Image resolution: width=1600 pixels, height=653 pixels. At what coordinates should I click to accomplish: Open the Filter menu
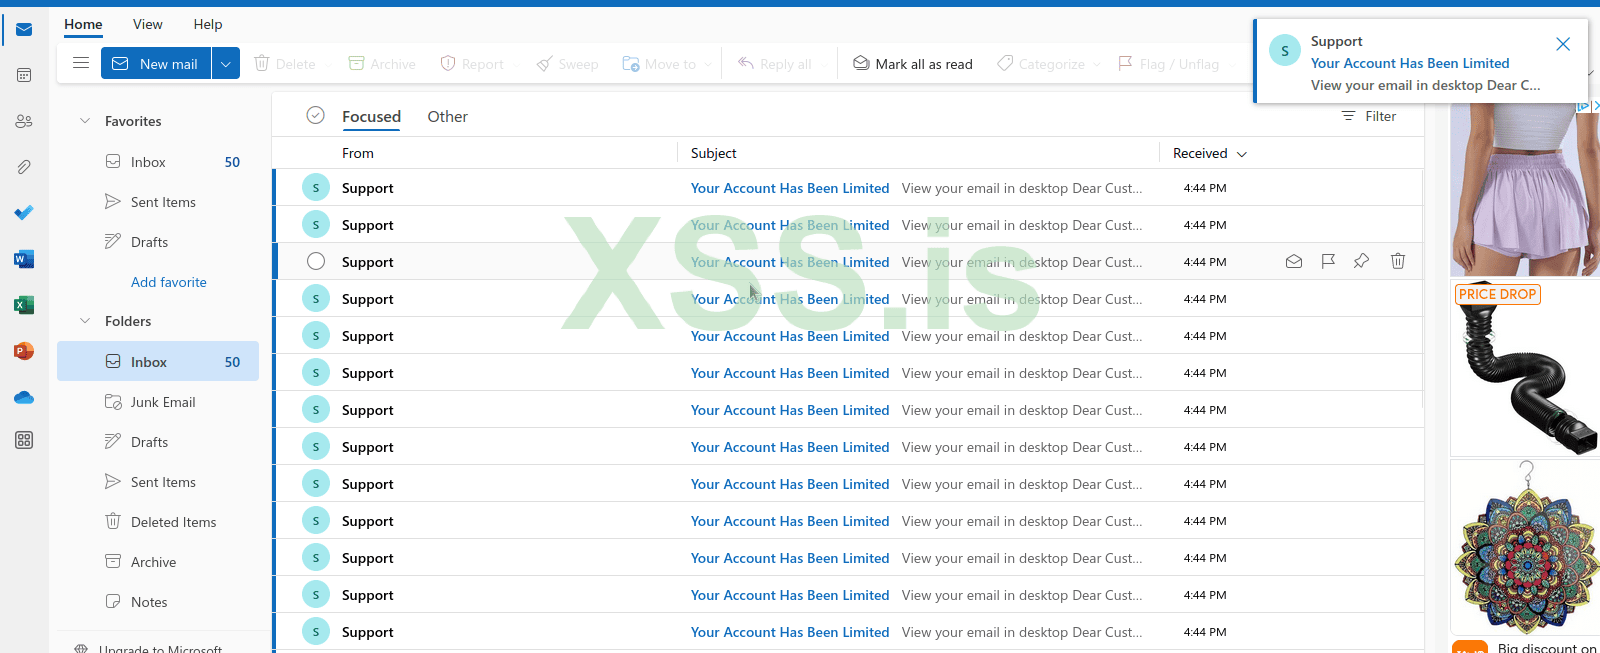click(x=1369, y=116)
